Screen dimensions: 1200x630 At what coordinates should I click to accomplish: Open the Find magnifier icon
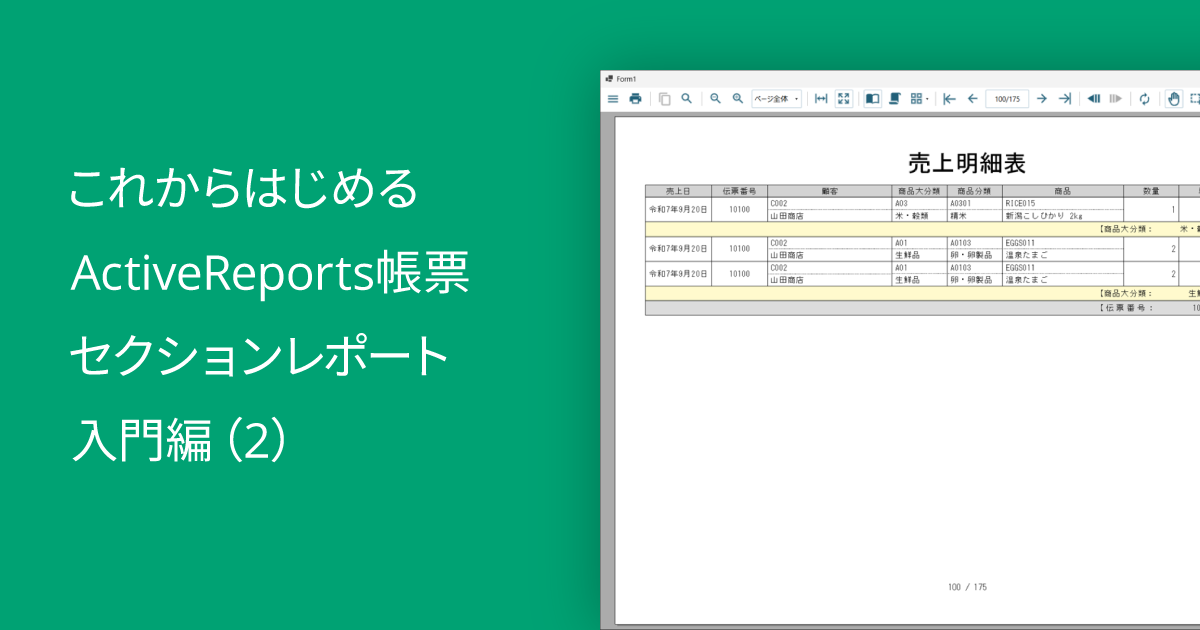coord(686,98)
